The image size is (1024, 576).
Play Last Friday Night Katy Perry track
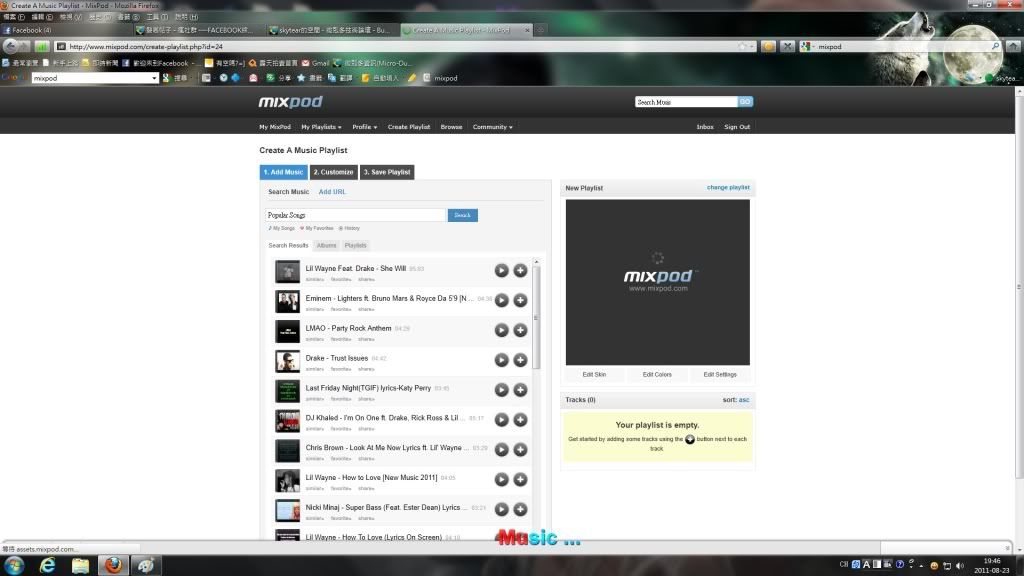501,390
